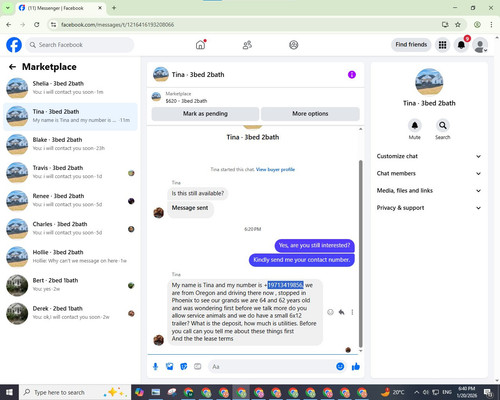Show hidden system tray icons
The height and width of the screenshot is (400, 500).
click(x=417, y=392)
